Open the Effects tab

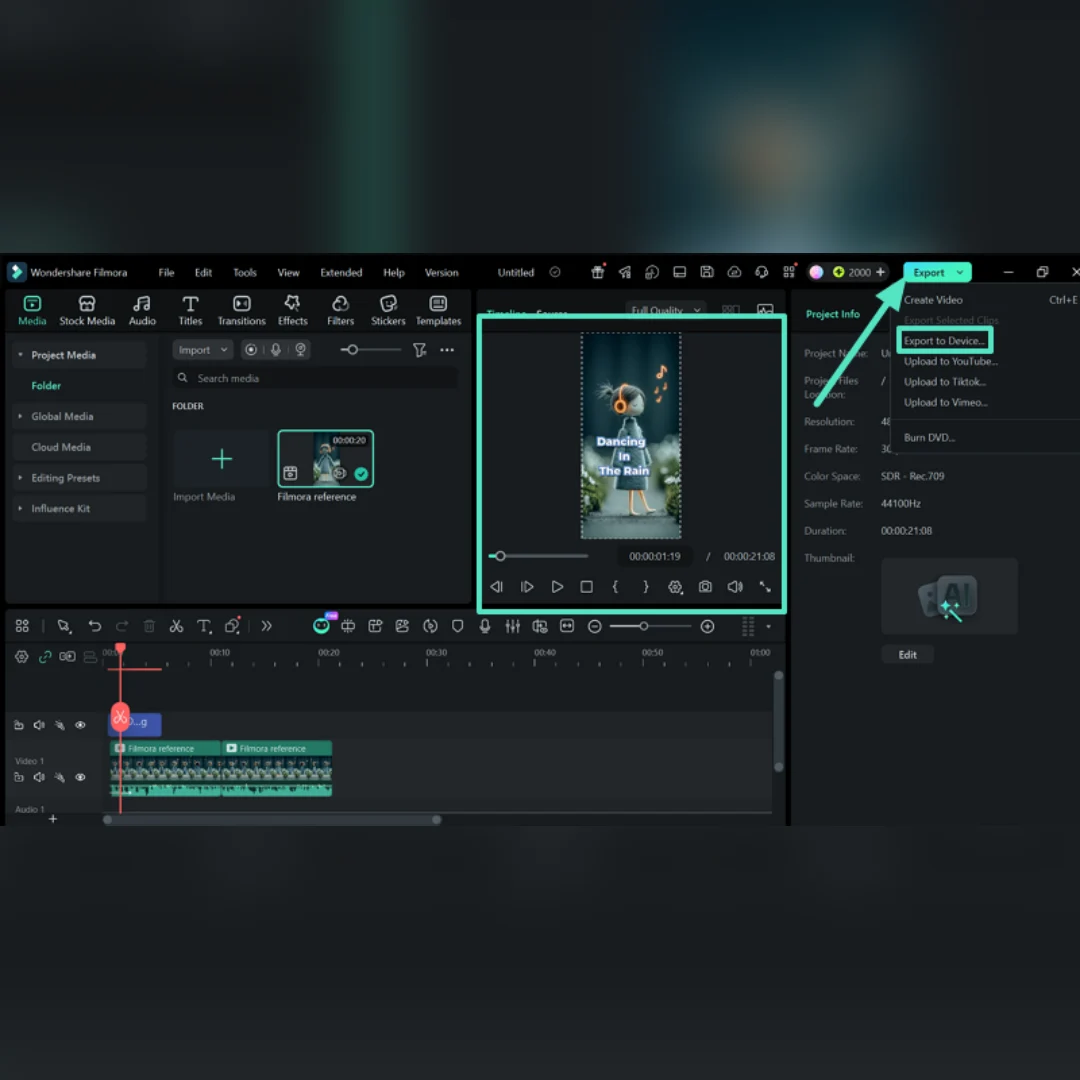(x=292, y=310)
